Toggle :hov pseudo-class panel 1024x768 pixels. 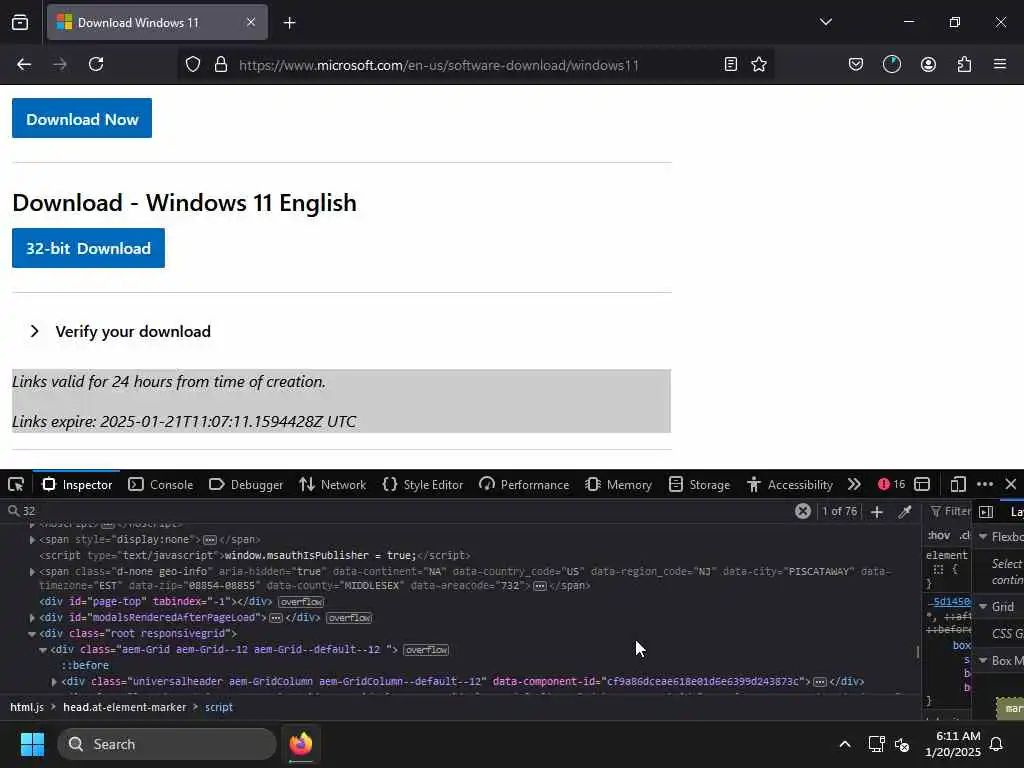[939, 536]
